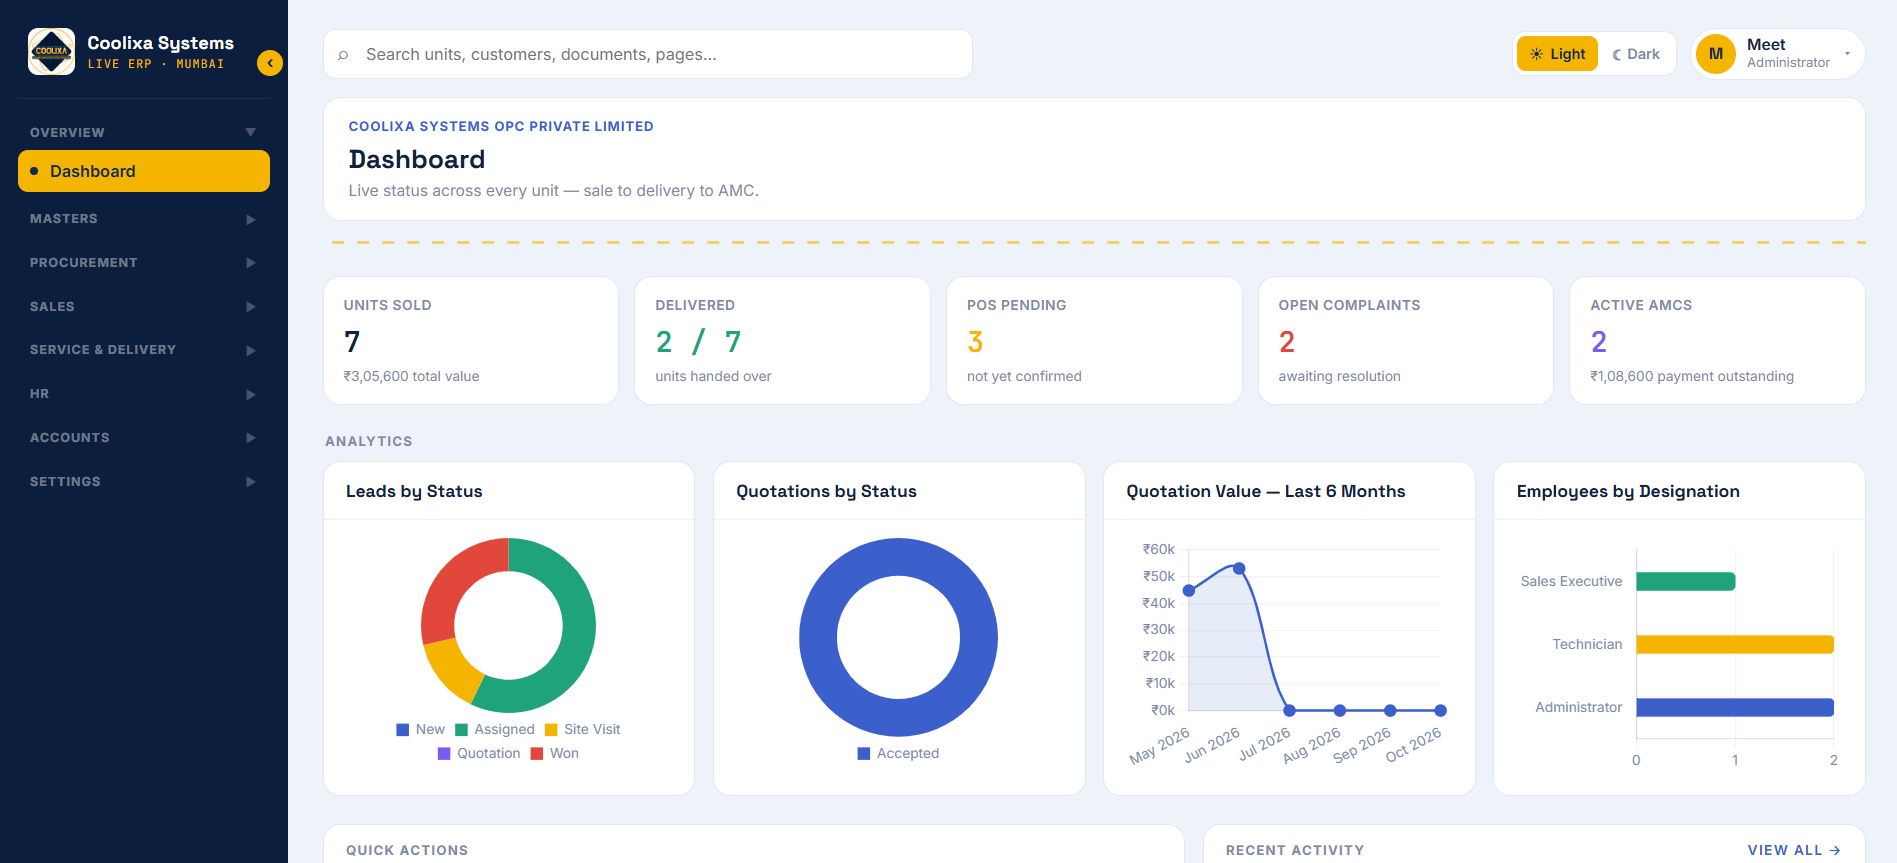Image resolution: width=1897 pixels, height=863 pixels.
Task: Click the Administrator bar in Employees chart
Action: click(x=1735, y=707)
